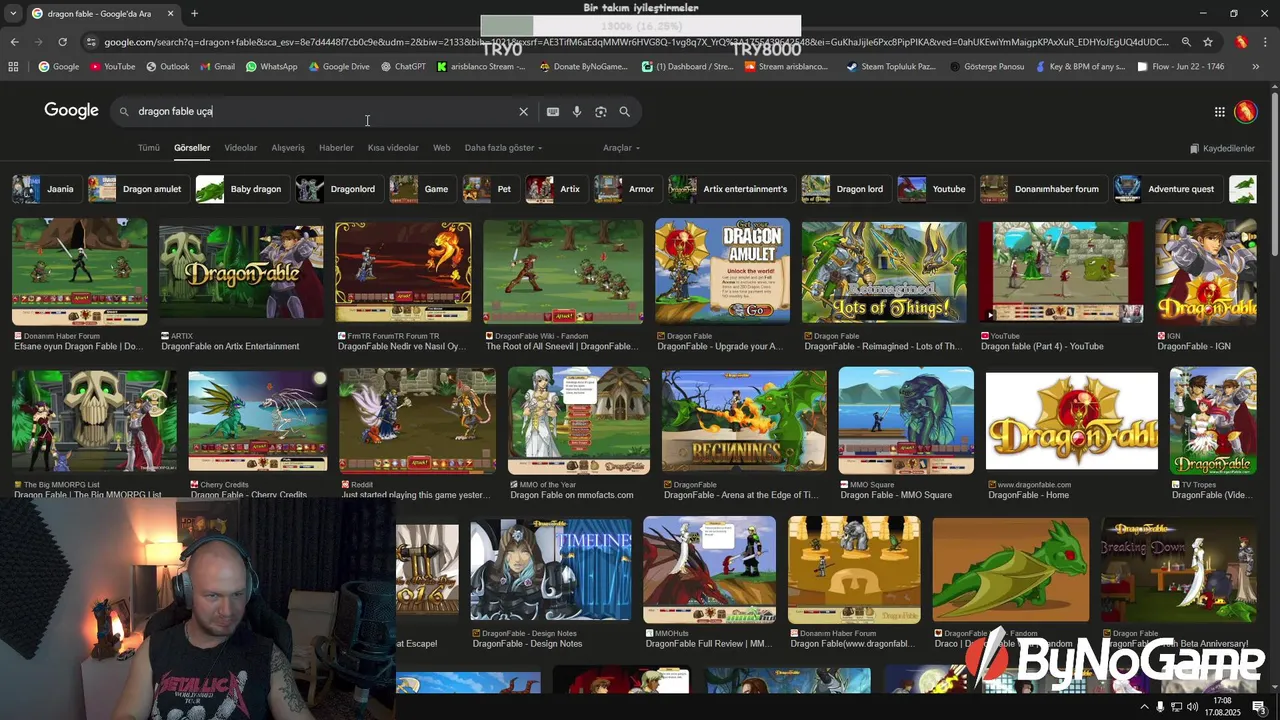Close the dragon fable Chrome tab
Image resolution: width=1280 pixels, height=720 pixels.
(x=170, y=14)
